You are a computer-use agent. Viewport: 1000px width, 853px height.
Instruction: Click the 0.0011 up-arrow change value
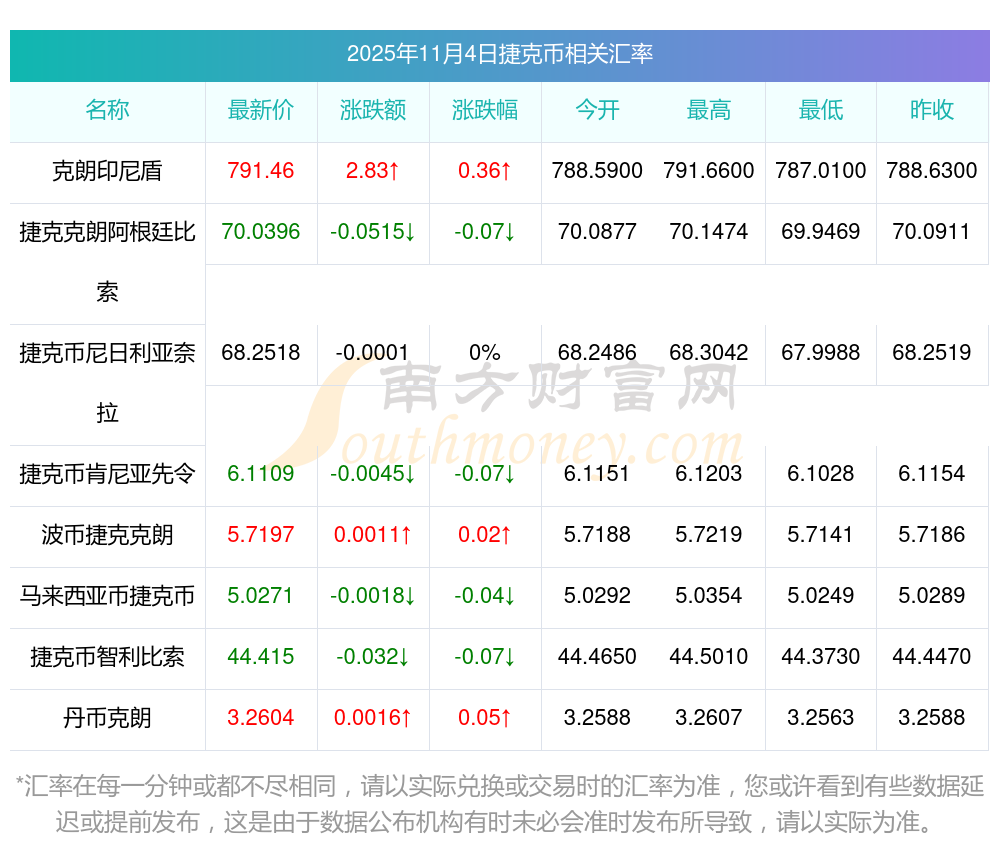tap(373, 535)
